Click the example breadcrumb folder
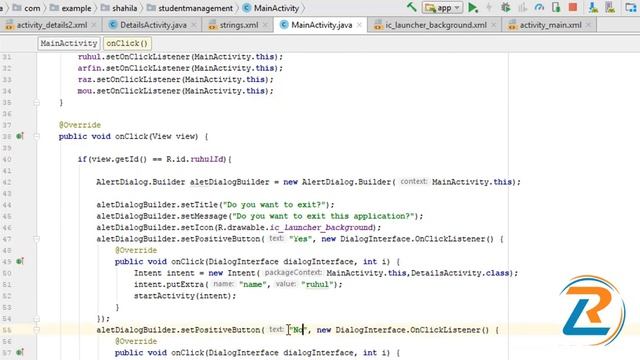 (71, 8)
